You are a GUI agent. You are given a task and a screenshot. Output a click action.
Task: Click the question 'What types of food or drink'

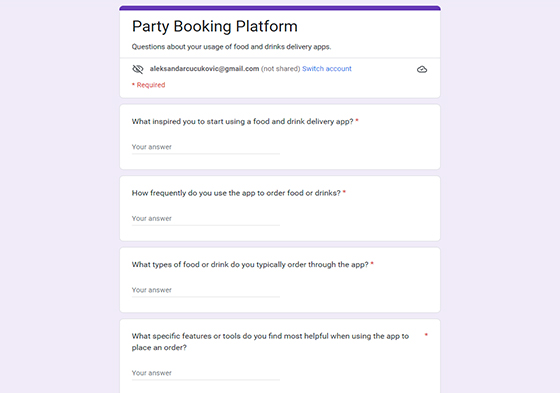point(250,264)
